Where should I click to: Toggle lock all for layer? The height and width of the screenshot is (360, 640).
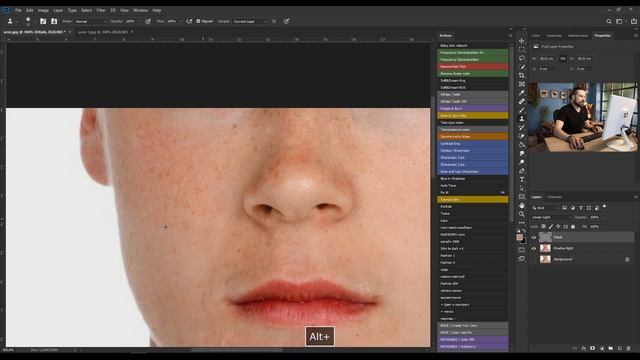pyautogui.click(x=573, y=227)
